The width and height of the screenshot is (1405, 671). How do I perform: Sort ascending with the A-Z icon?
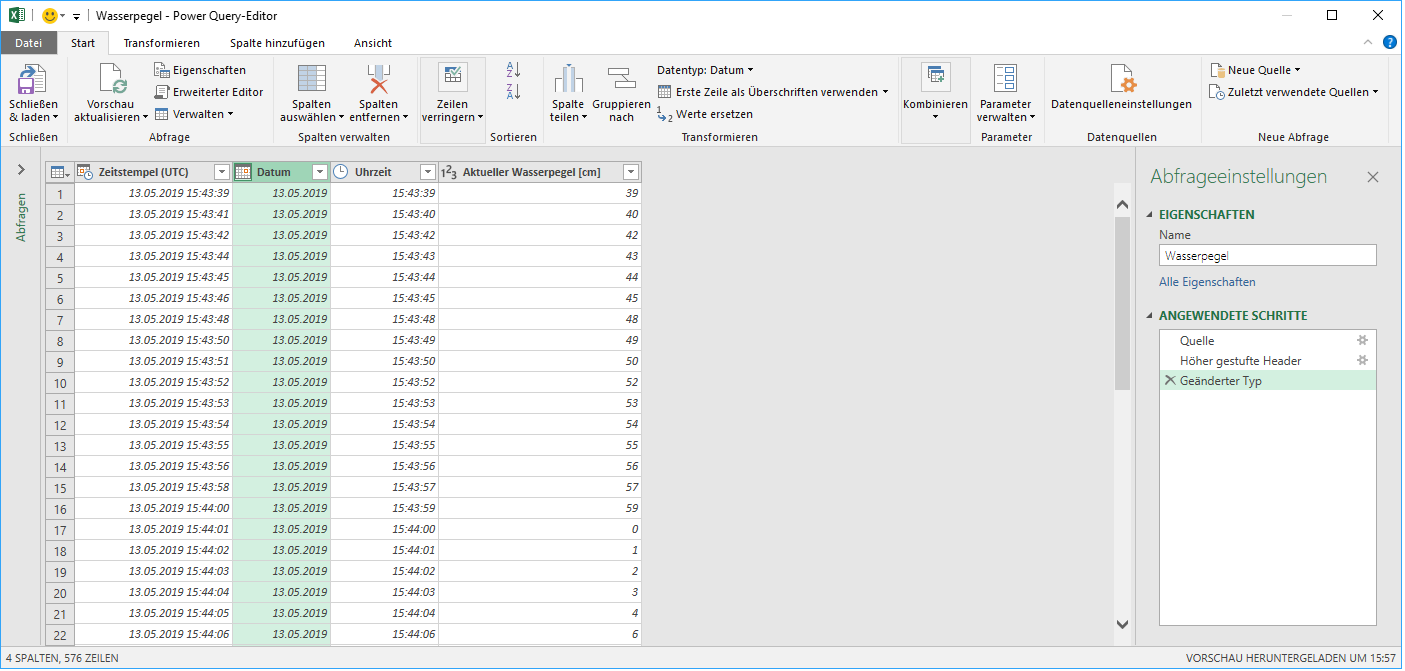(x=514, y=70)
